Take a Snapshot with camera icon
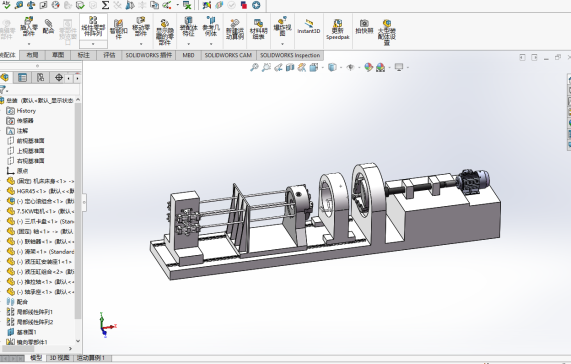Image resolution: width=571 pixels, height=364 pixels. [x=364, y=26]
